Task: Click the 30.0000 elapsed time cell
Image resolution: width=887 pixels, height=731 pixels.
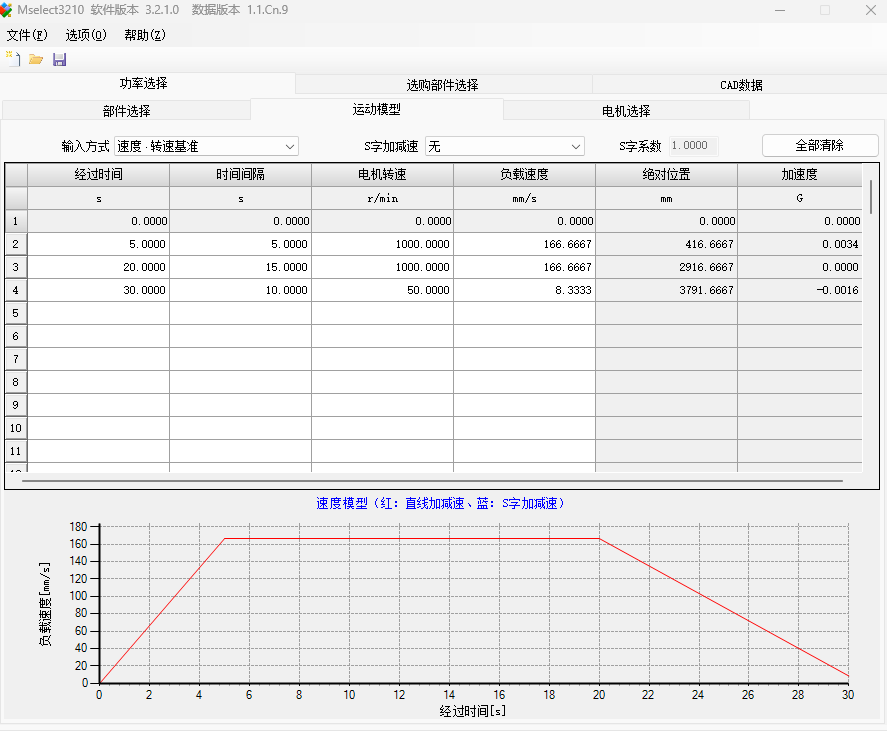Action: [x=98, y=290]
